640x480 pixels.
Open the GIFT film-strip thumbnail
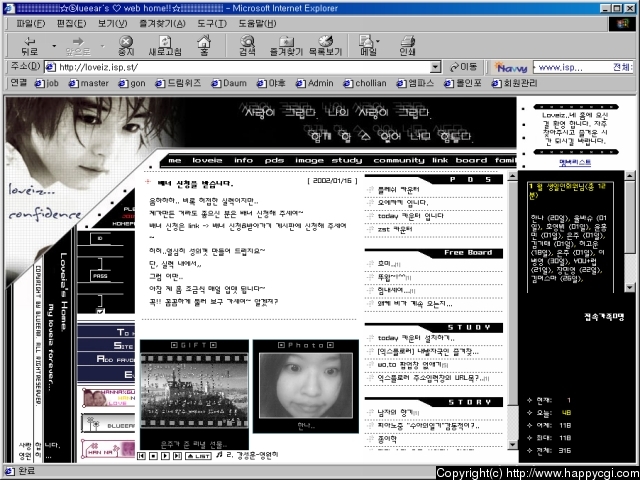[194, 390]
